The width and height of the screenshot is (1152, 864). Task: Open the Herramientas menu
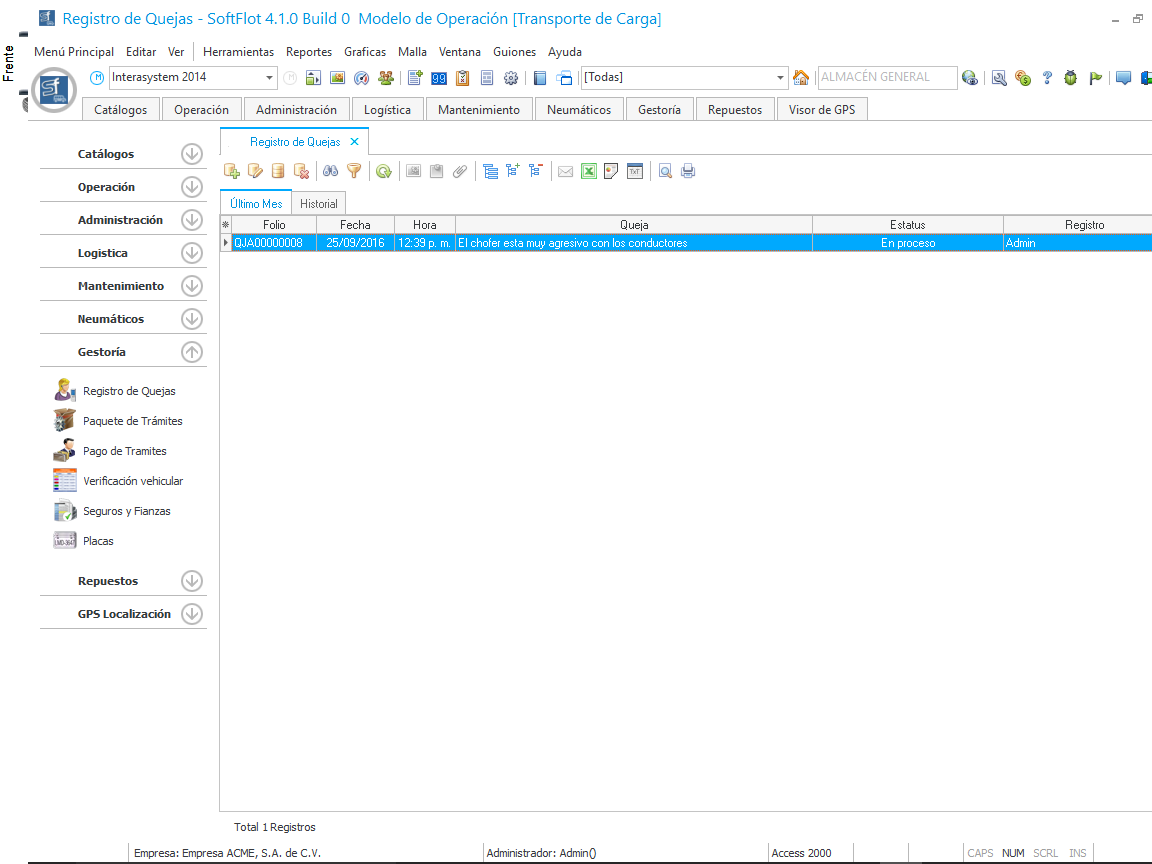pos(238,52)
